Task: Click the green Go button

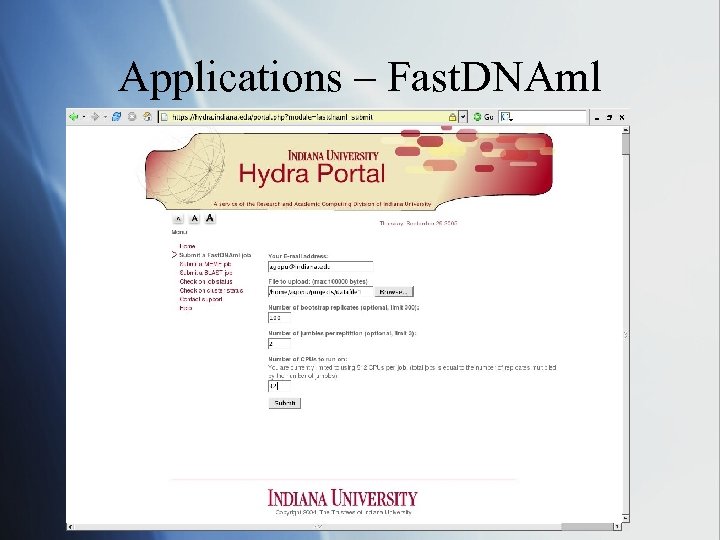Action: click(483, 117)
